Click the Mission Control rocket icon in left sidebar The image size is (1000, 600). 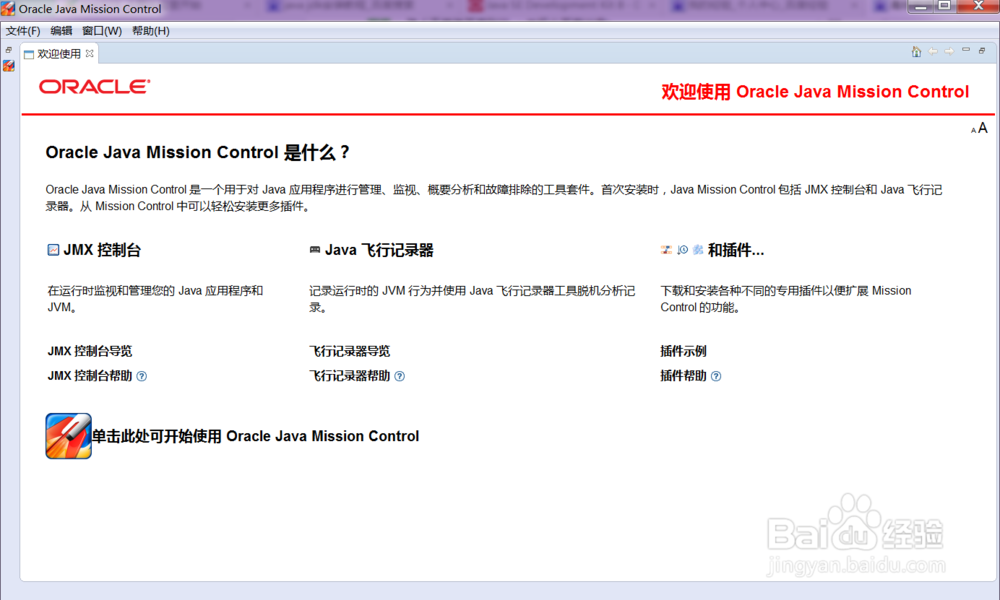(8, 65)
